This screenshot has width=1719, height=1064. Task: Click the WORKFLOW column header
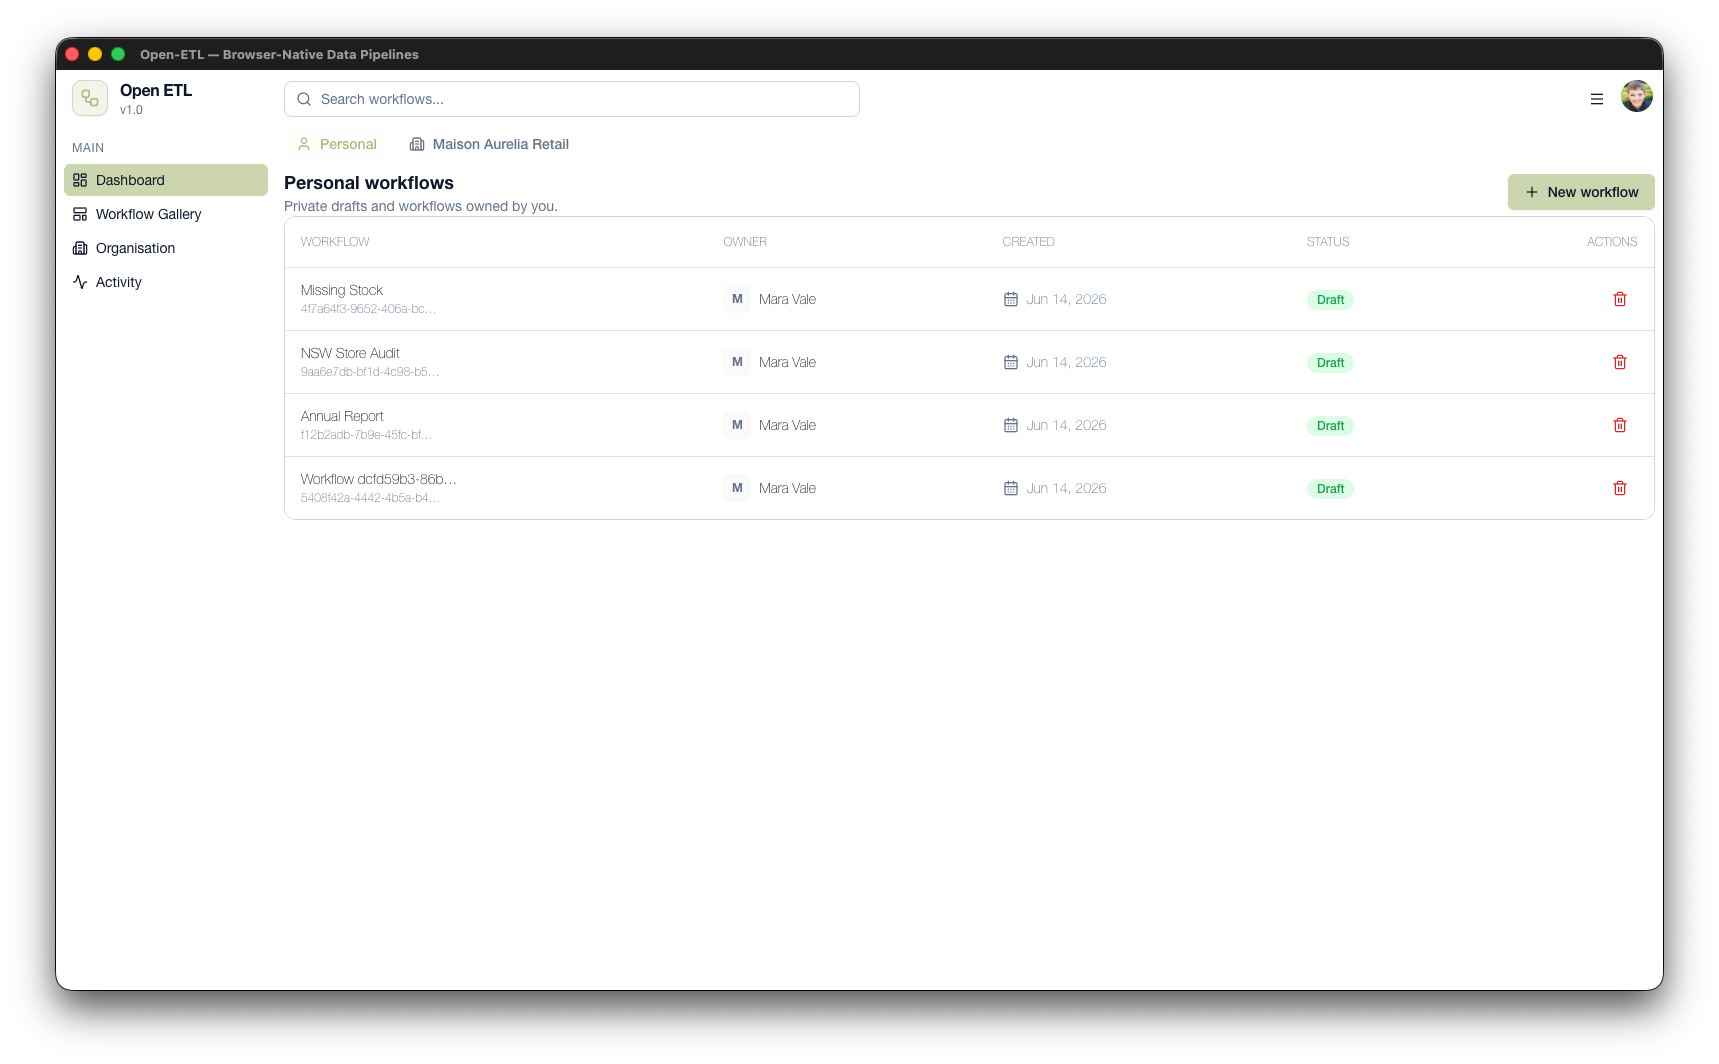click(x=335, y=242)
